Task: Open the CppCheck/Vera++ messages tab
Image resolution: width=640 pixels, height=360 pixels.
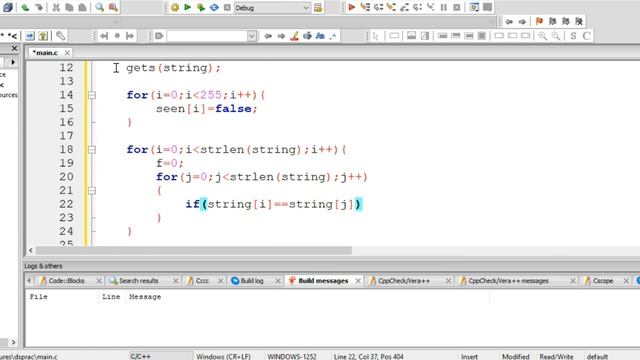Action: pyautogui.click(x=508, y=281)
